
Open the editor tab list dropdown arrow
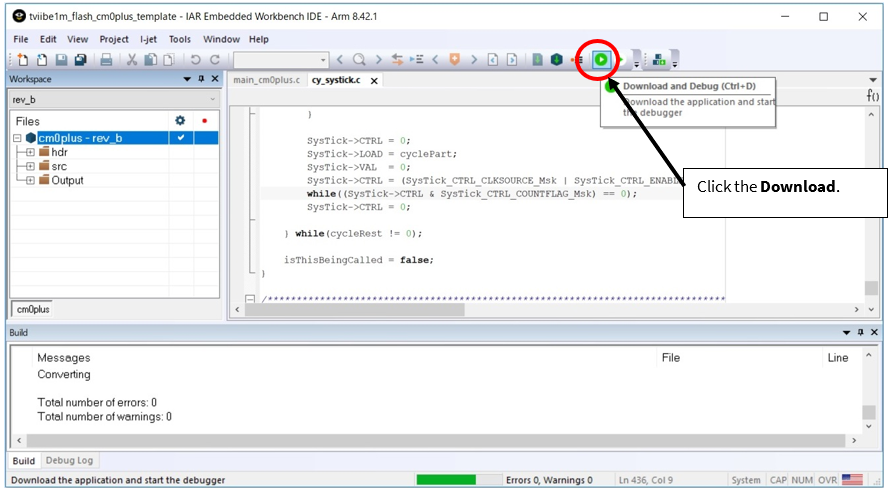point(873,80)
